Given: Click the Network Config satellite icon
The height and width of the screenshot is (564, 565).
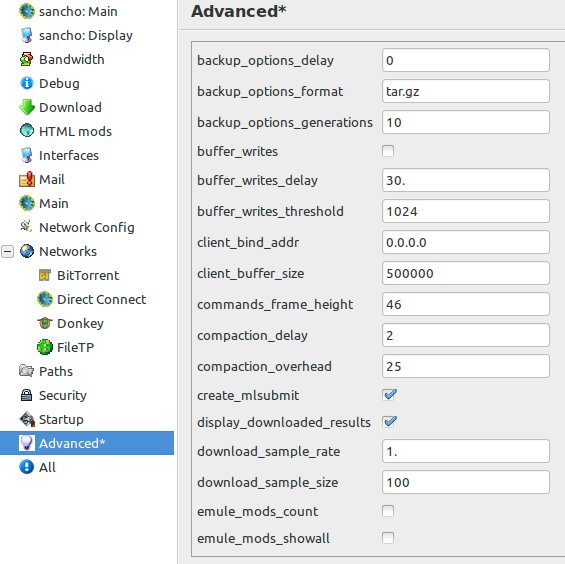Looking at the screenshot, I should tap(27, 227).
